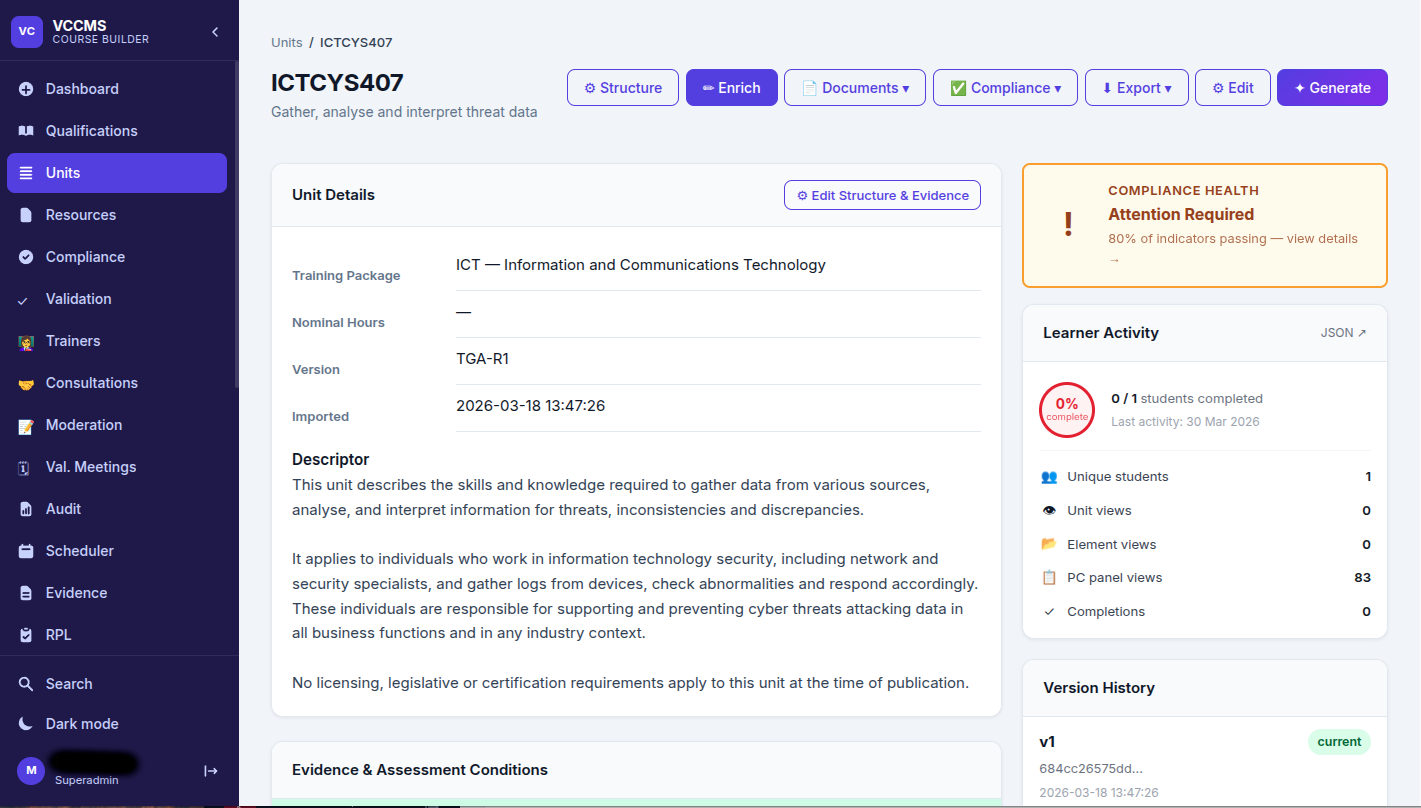Open Consultations in the sidebar
This screenshot has width=1421, height=808.
(x=117, y=383)
